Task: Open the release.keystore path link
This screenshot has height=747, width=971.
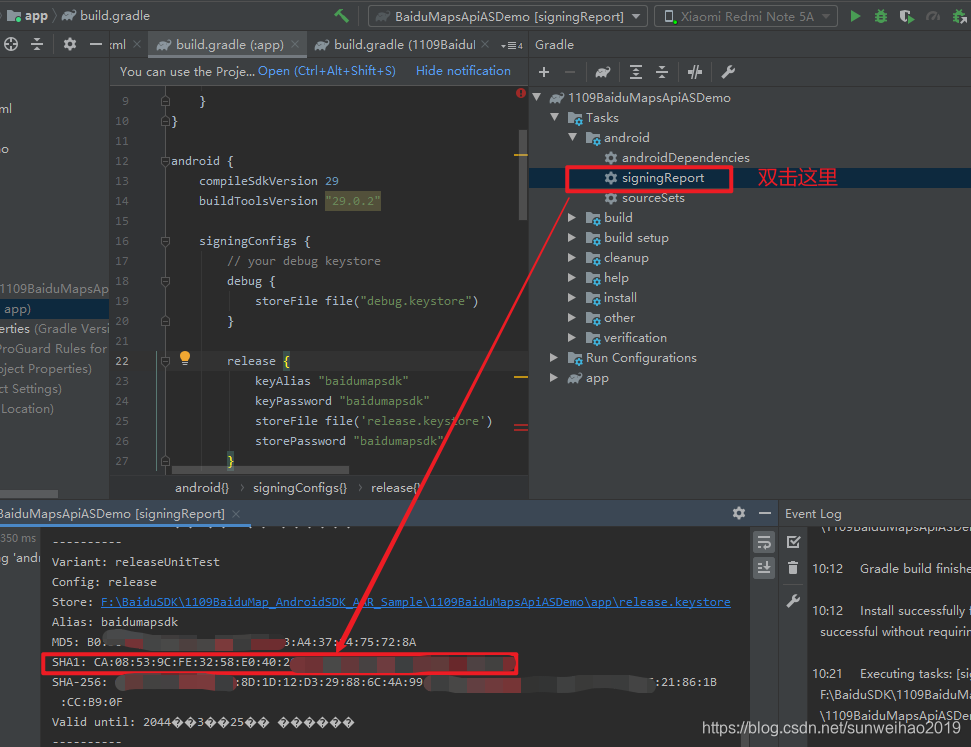Action: 416,602
